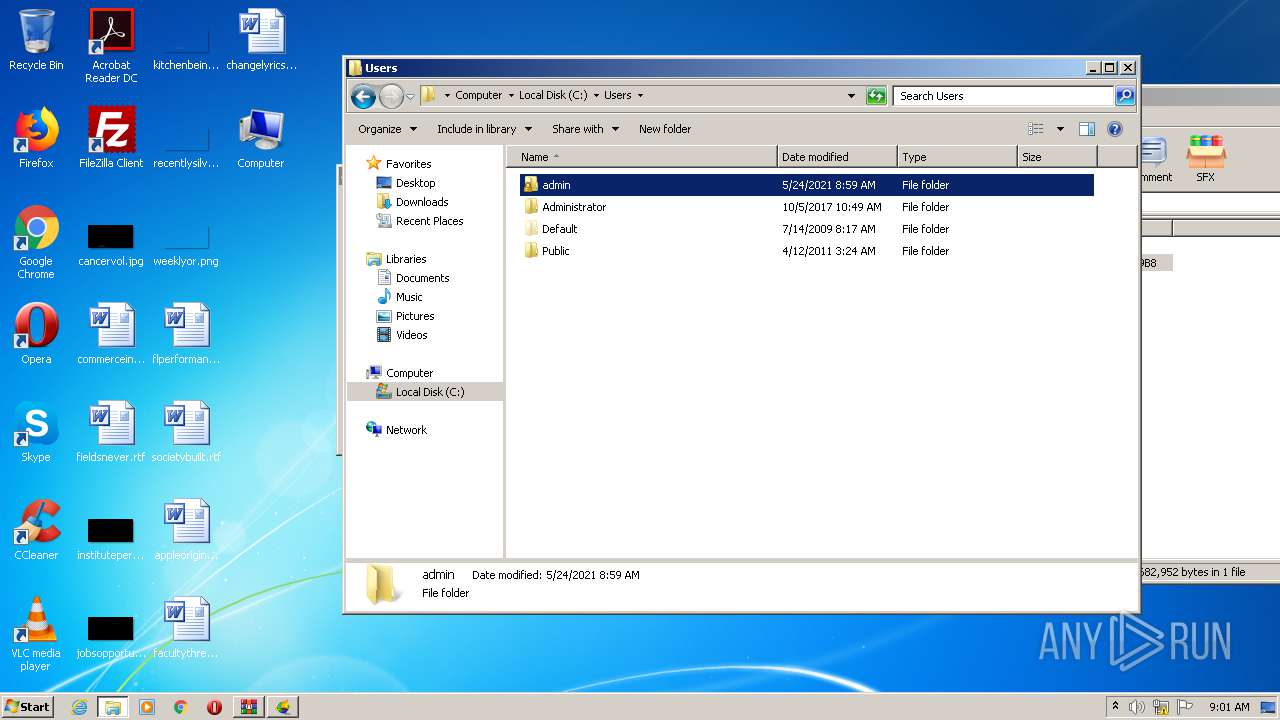This screenshot has width=1280, height=720.
Task: Click the New folder button
Action: pos(665,129)
